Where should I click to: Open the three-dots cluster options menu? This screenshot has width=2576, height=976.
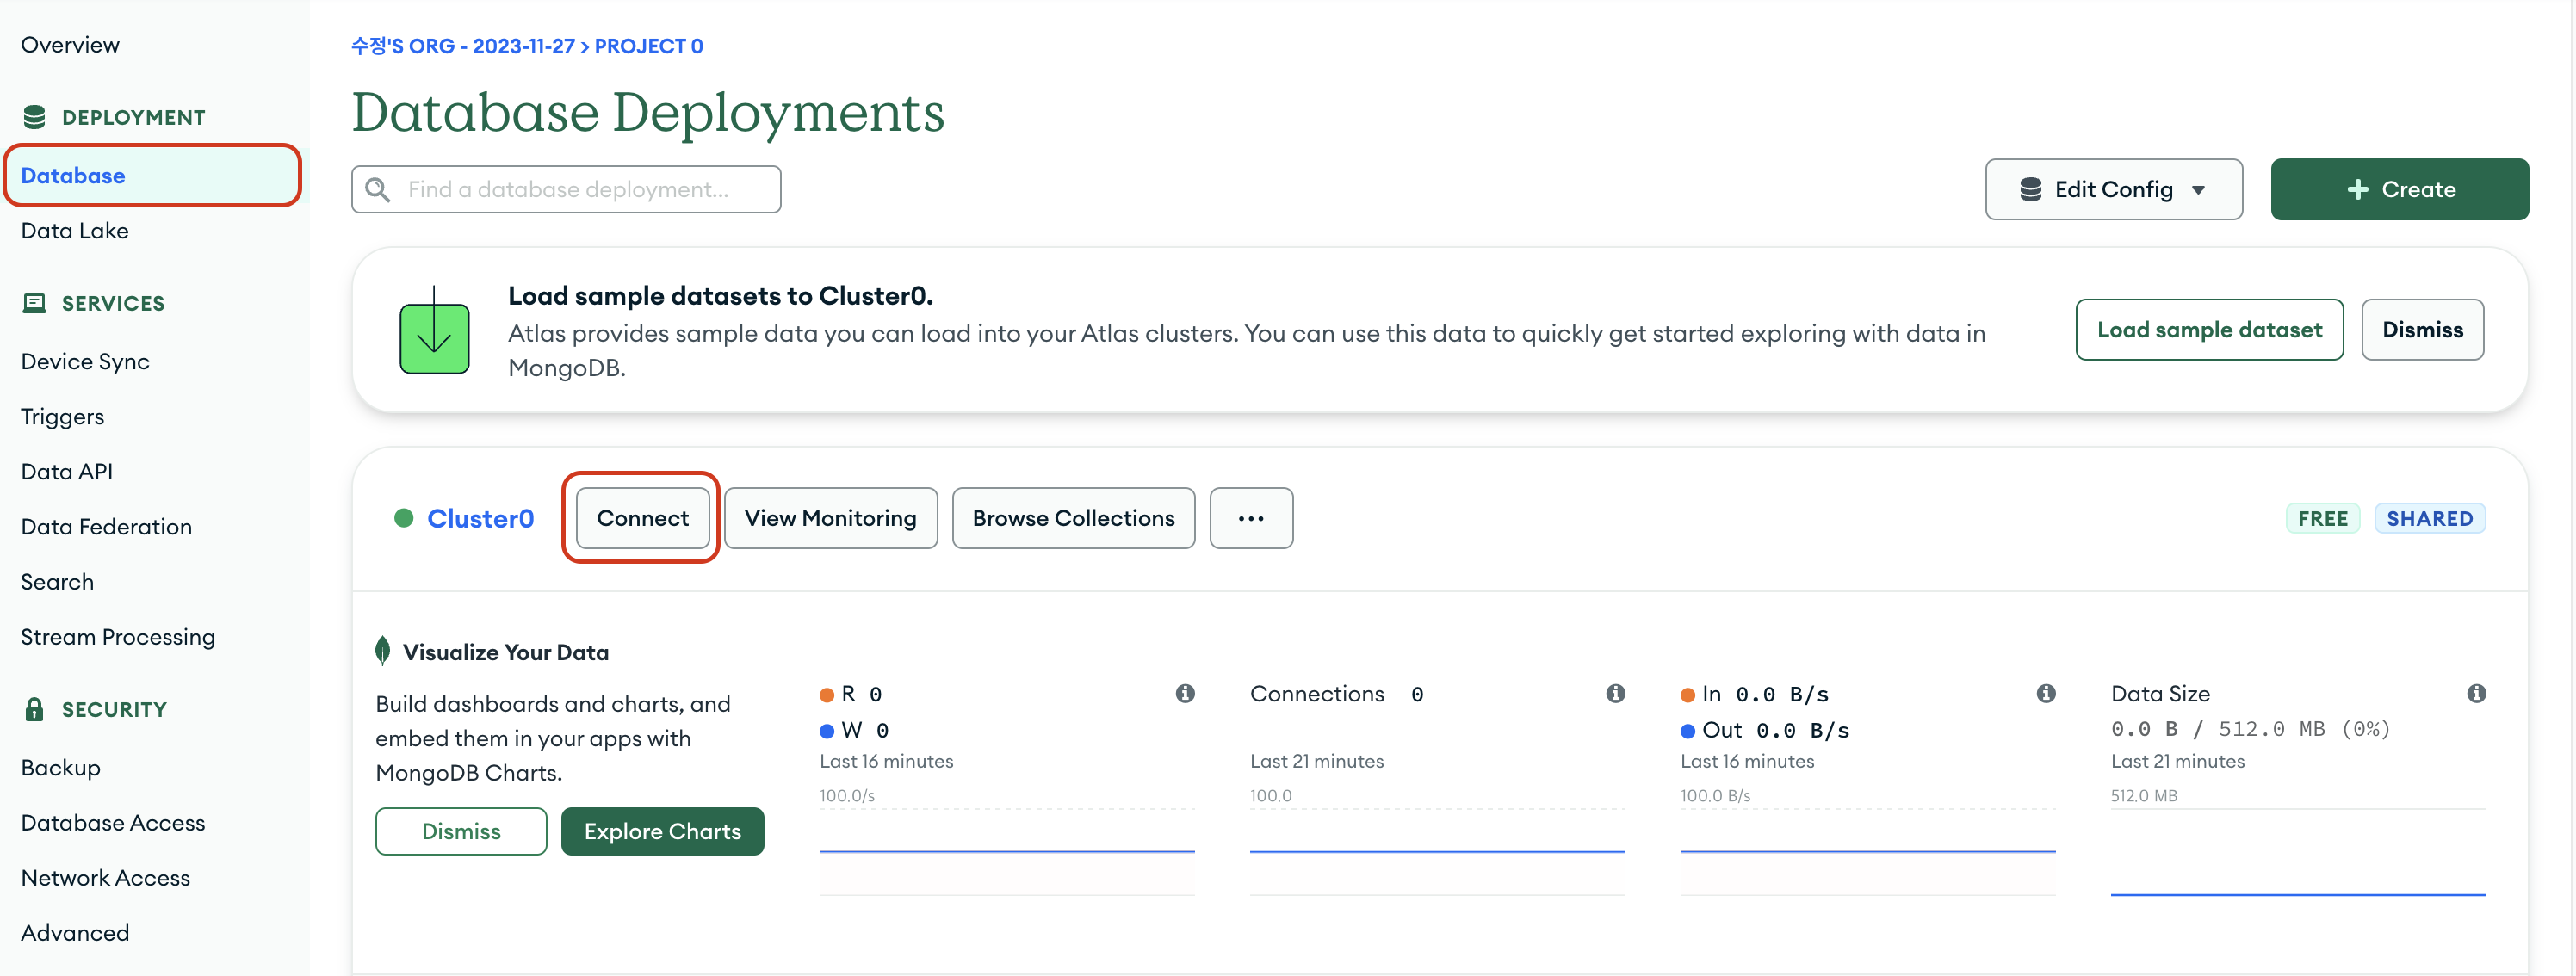click(1250, 518)
